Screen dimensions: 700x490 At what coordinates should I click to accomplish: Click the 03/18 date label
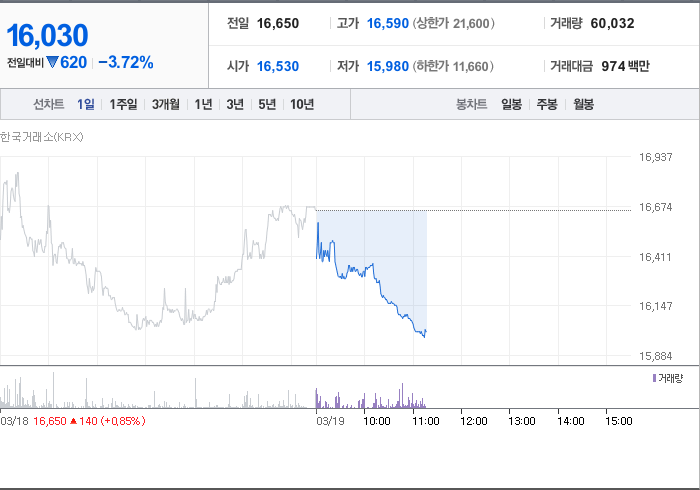[x=14, y=421]
